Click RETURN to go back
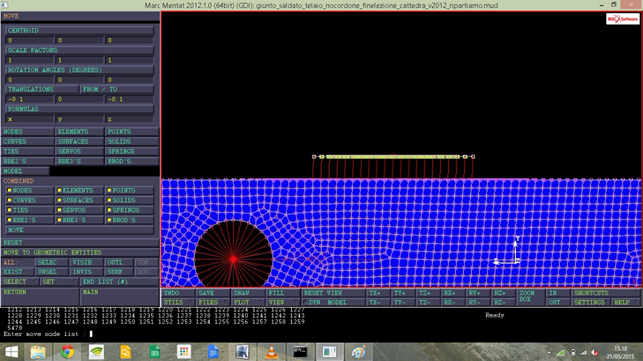The image size is (643, 361). pos(40,296)
